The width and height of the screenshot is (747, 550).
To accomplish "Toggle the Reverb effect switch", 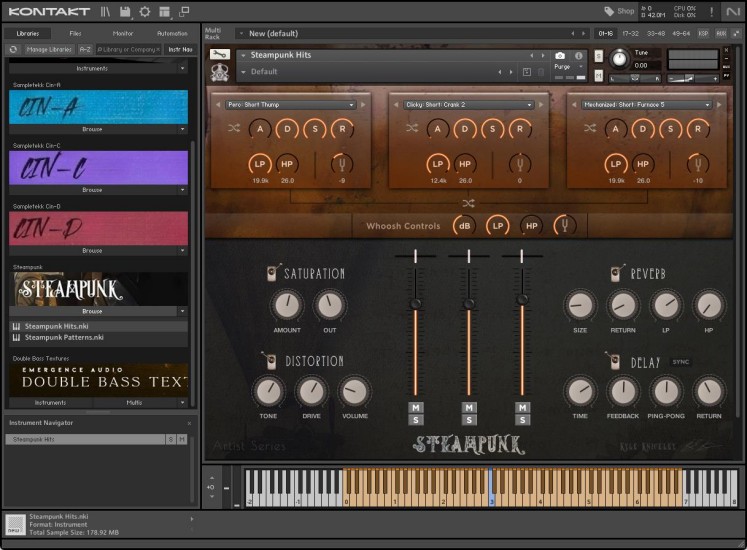I will click(x=613, y=274).
